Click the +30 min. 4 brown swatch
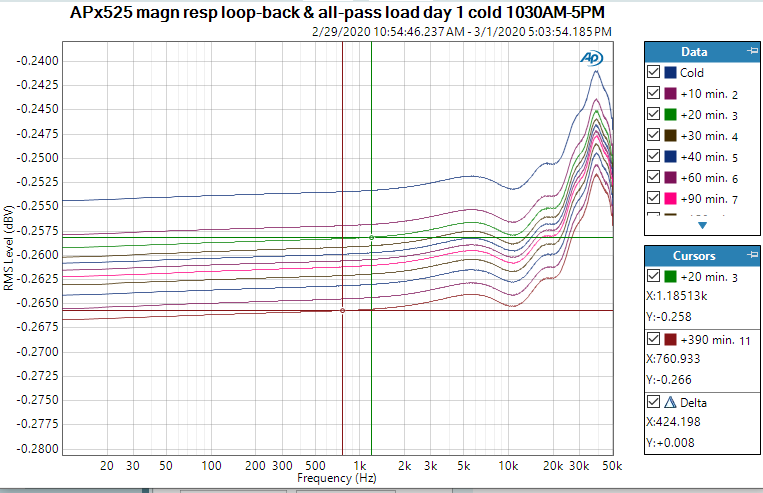763x493 pixels. tap(670, 135)
